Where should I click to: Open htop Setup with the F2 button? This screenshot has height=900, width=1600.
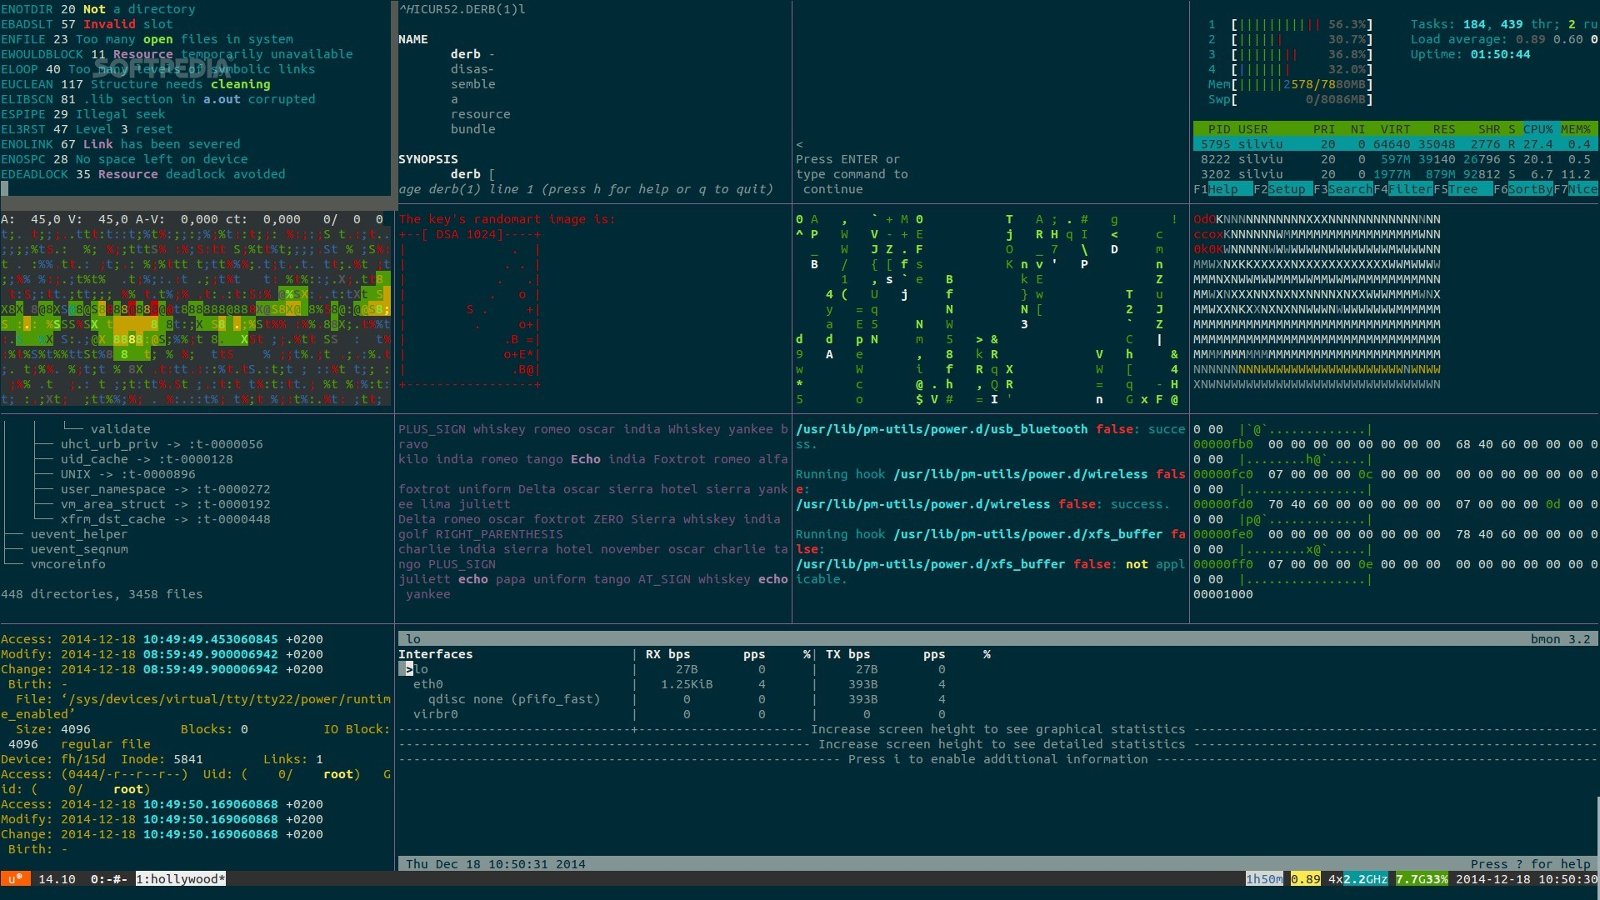(x=1286, y=189)
